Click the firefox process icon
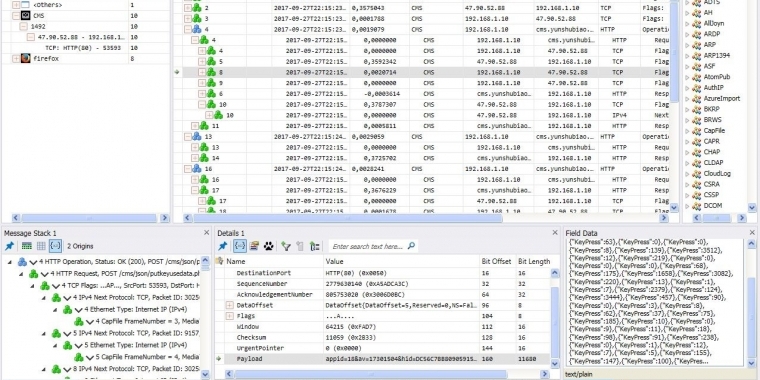This screenshot has height=380, width=760. pos(26,59)
